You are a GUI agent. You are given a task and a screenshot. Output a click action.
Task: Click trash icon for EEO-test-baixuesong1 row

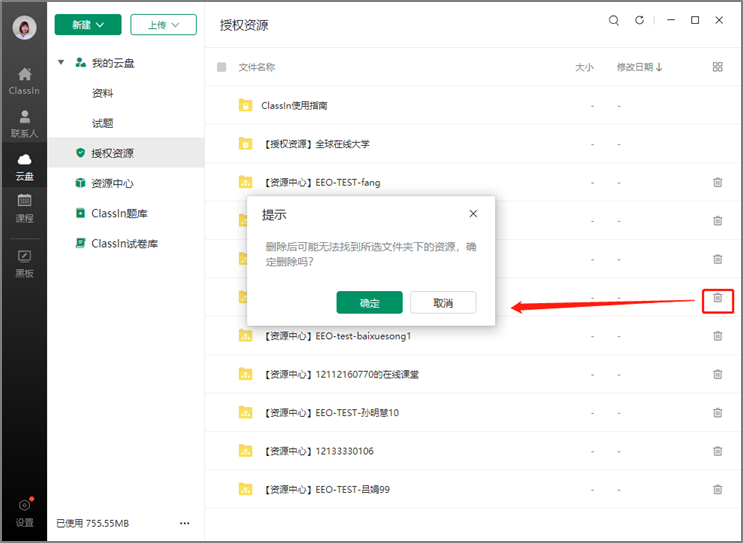(717, 336)
